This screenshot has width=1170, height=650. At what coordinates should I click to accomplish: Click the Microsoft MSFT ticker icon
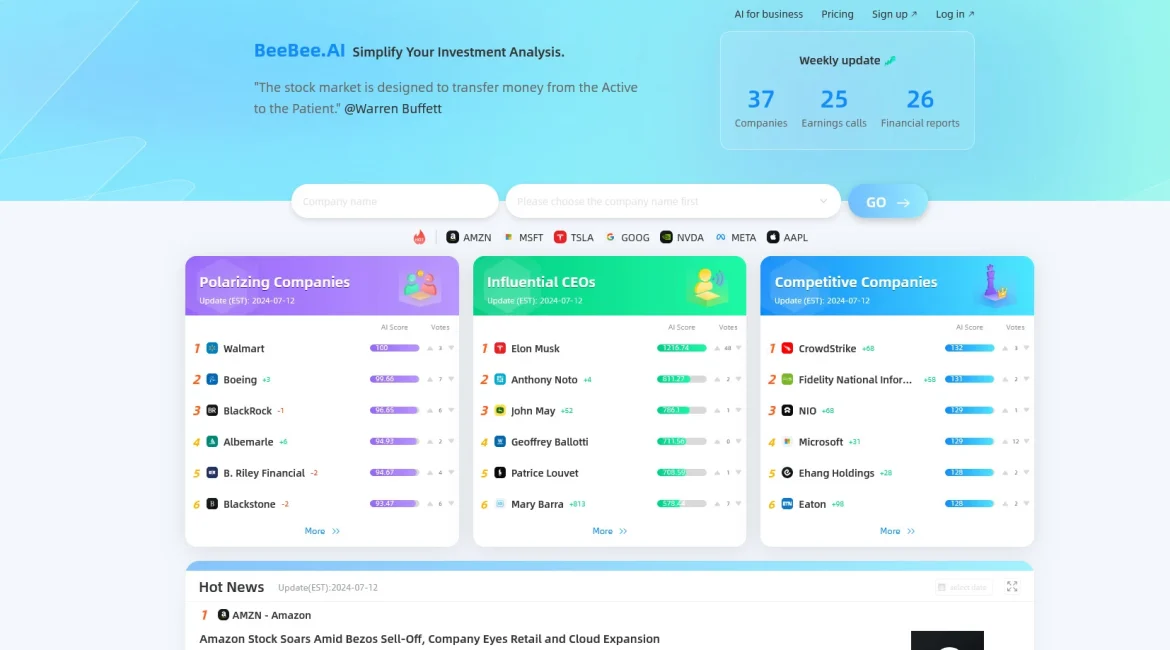(509, 237)
